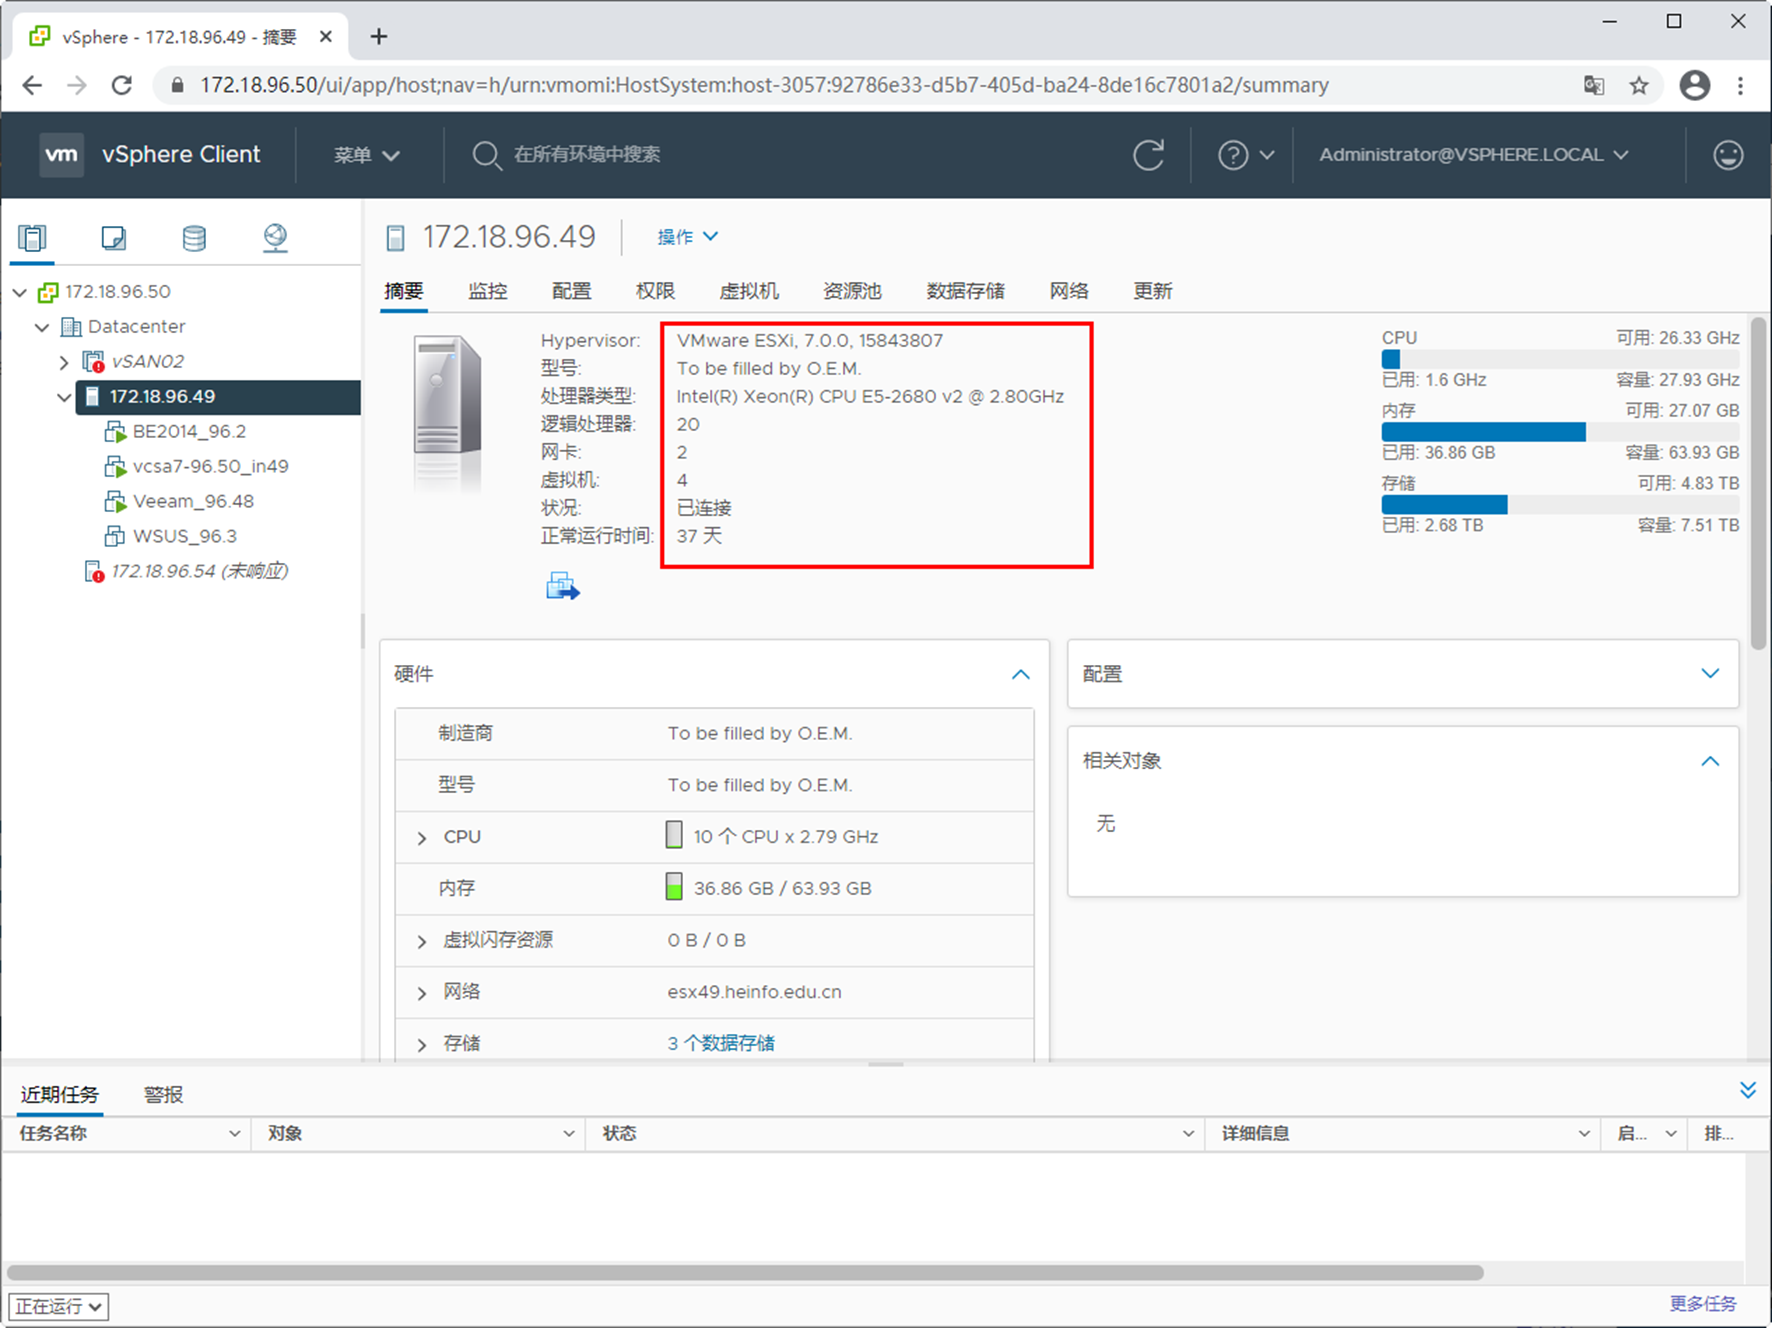Viewport: 1772px width, 1328px height.
Task: Switch to the 虚拟机 tab
Action: [x=748, y=291]
